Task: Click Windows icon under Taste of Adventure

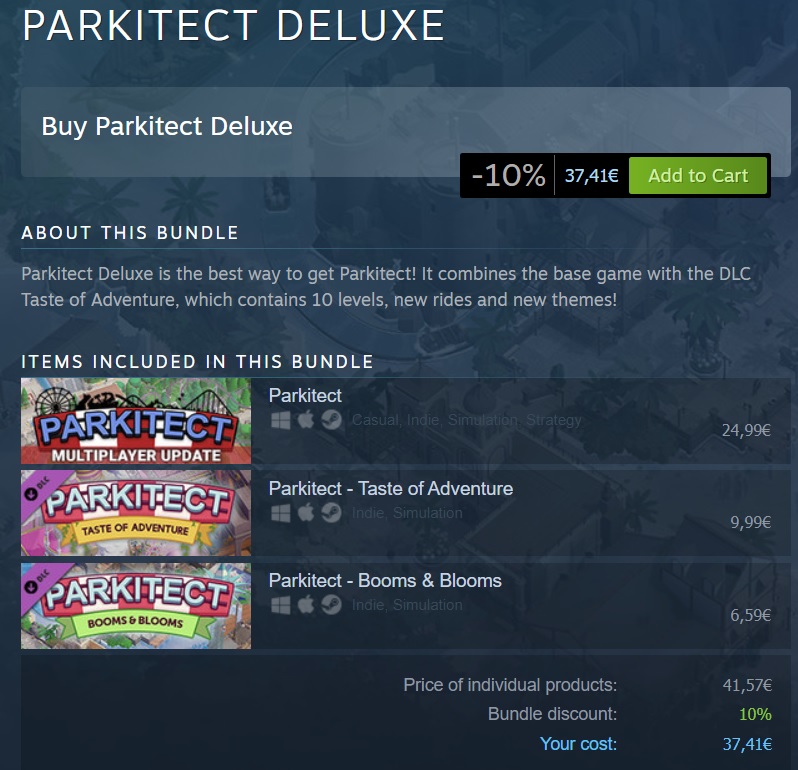Action: pyautogui.click(x=280, y=513)
